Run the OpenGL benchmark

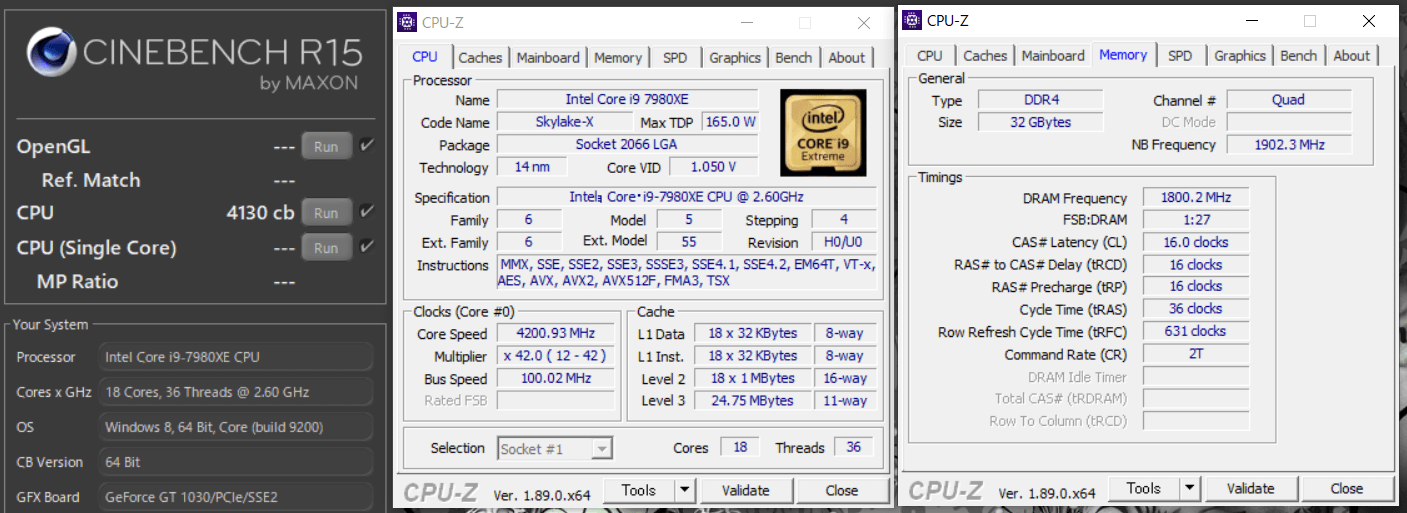pos(326,146)
